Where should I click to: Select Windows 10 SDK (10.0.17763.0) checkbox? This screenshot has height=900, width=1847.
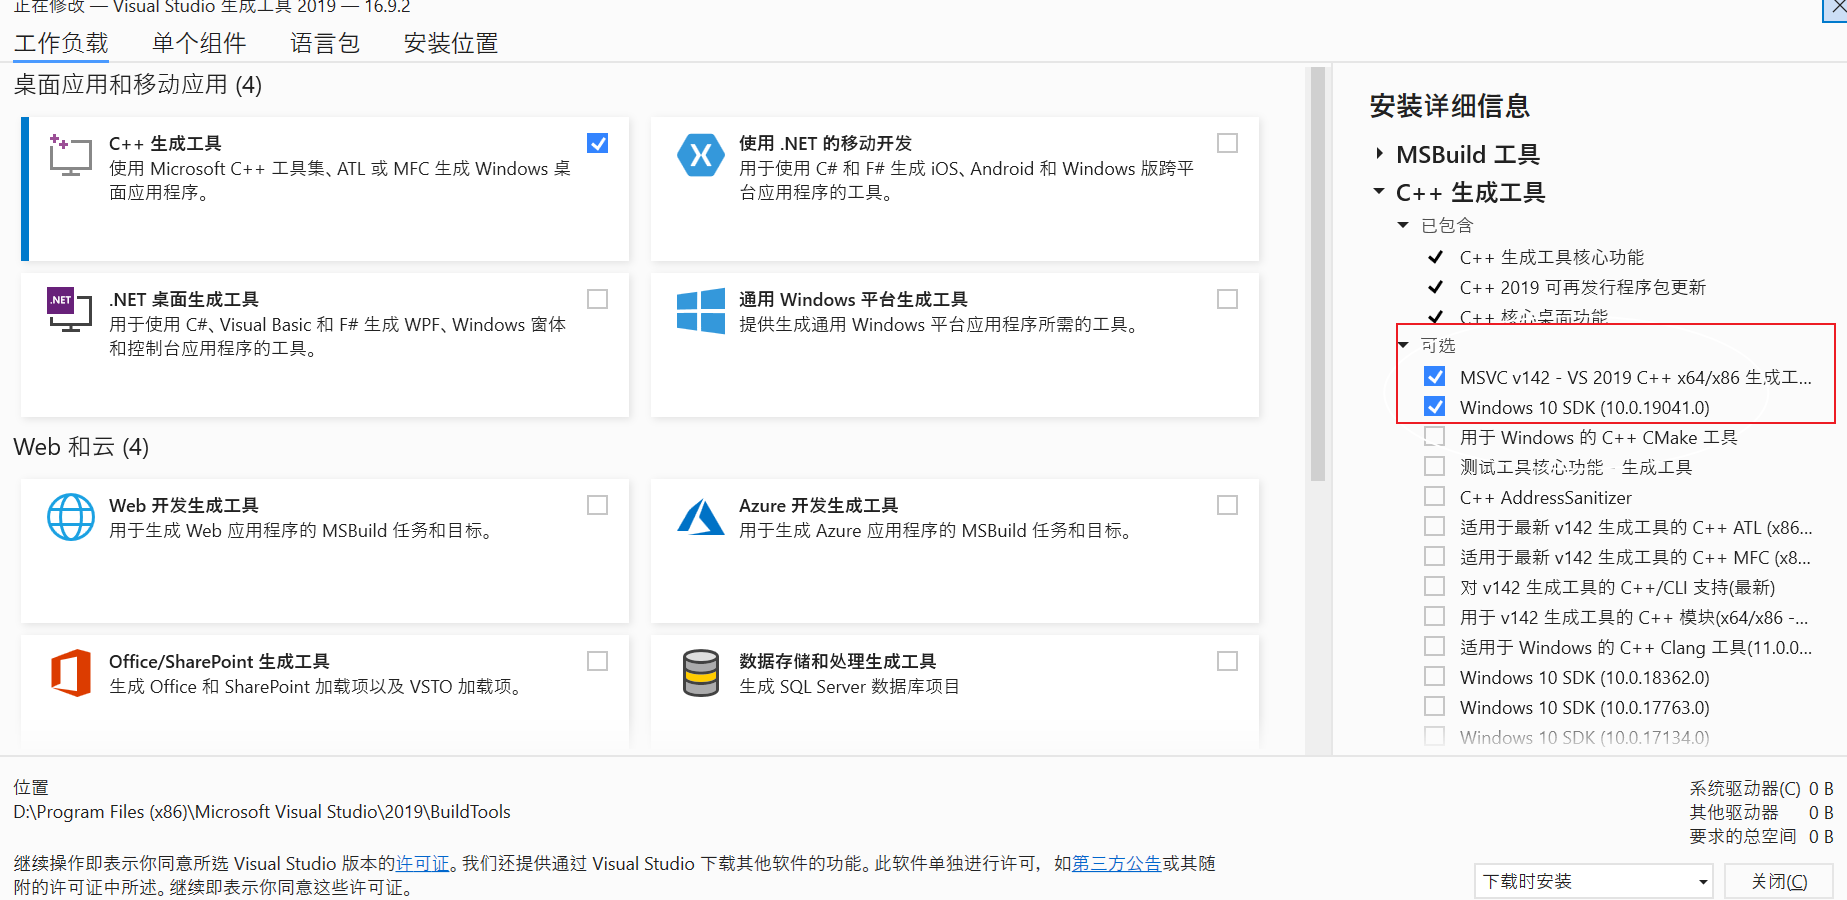click(1435, 707)
